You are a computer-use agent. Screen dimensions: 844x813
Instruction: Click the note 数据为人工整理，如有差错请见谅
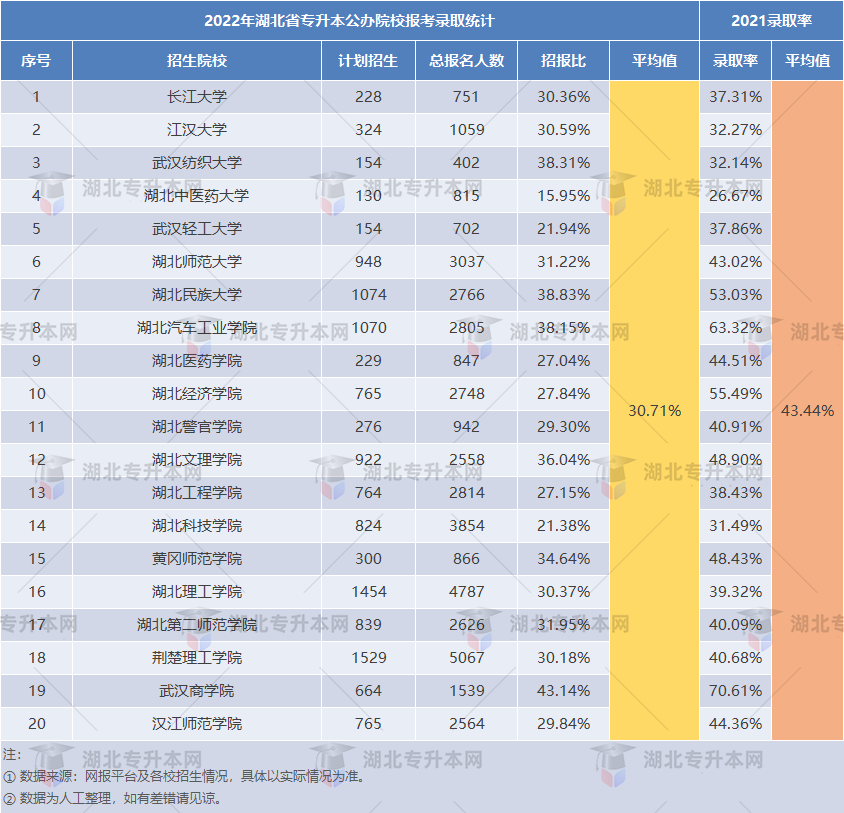(x=114, y=798)
